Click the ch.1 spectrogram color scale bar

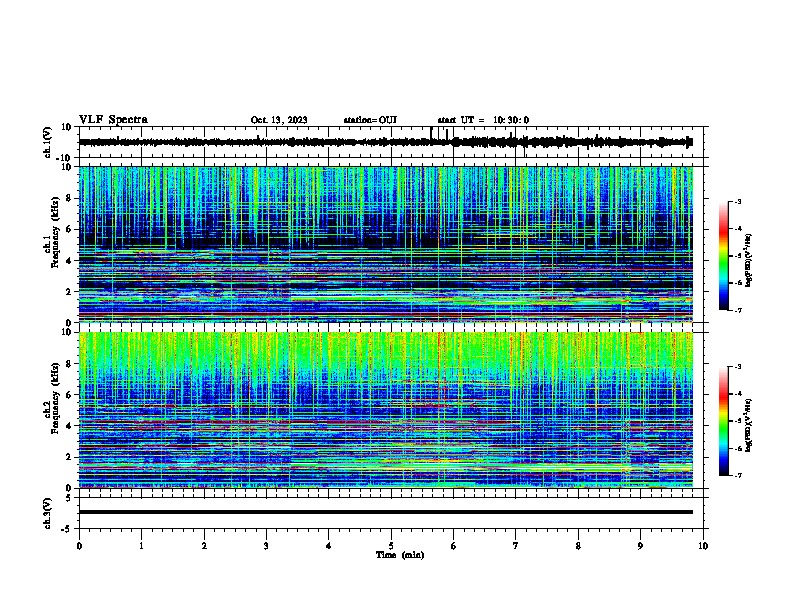tap(724, 256)
